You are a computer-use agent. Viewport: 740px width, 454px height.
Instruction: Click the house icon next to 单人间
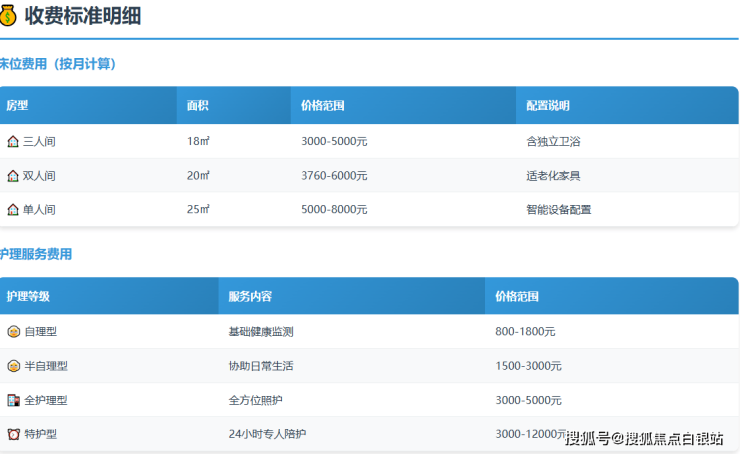pos(13,210)
